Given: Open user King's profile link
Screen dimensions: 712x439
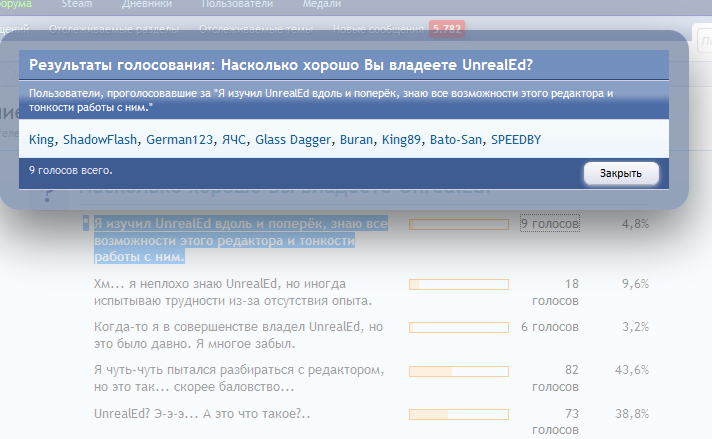Looking at the screenshot, I should pos(41,140).
